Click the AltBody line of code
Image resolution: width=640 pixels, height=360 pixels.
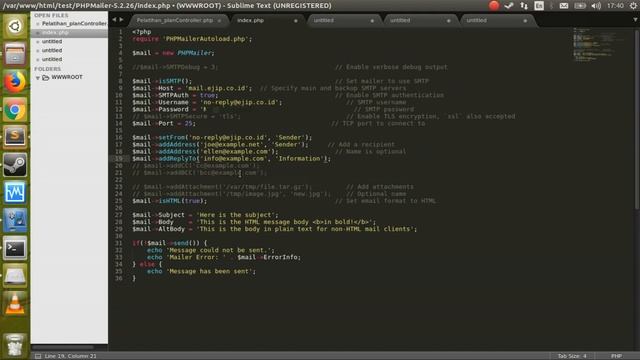pos(274,229)
